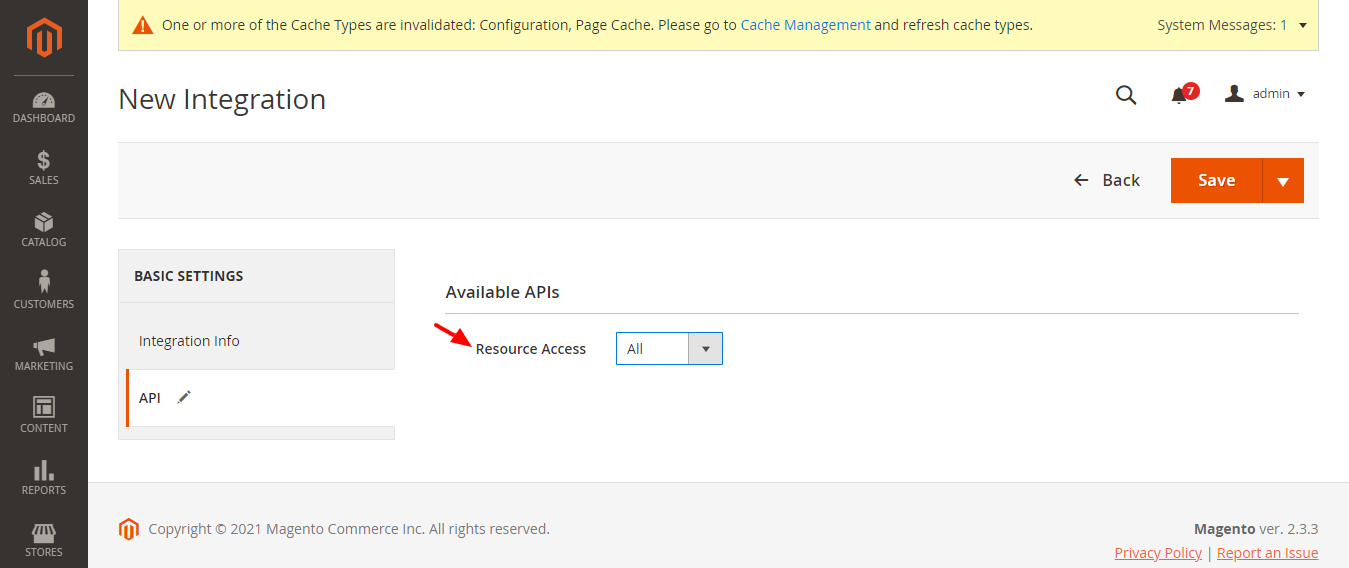Open notifications bell with 7 alerts
The image size is (1349, 568).
1180,95
